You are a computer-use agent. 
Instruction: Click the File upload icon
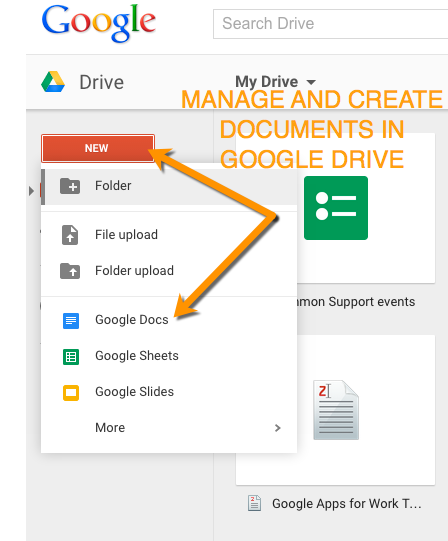tap(70, 235)
